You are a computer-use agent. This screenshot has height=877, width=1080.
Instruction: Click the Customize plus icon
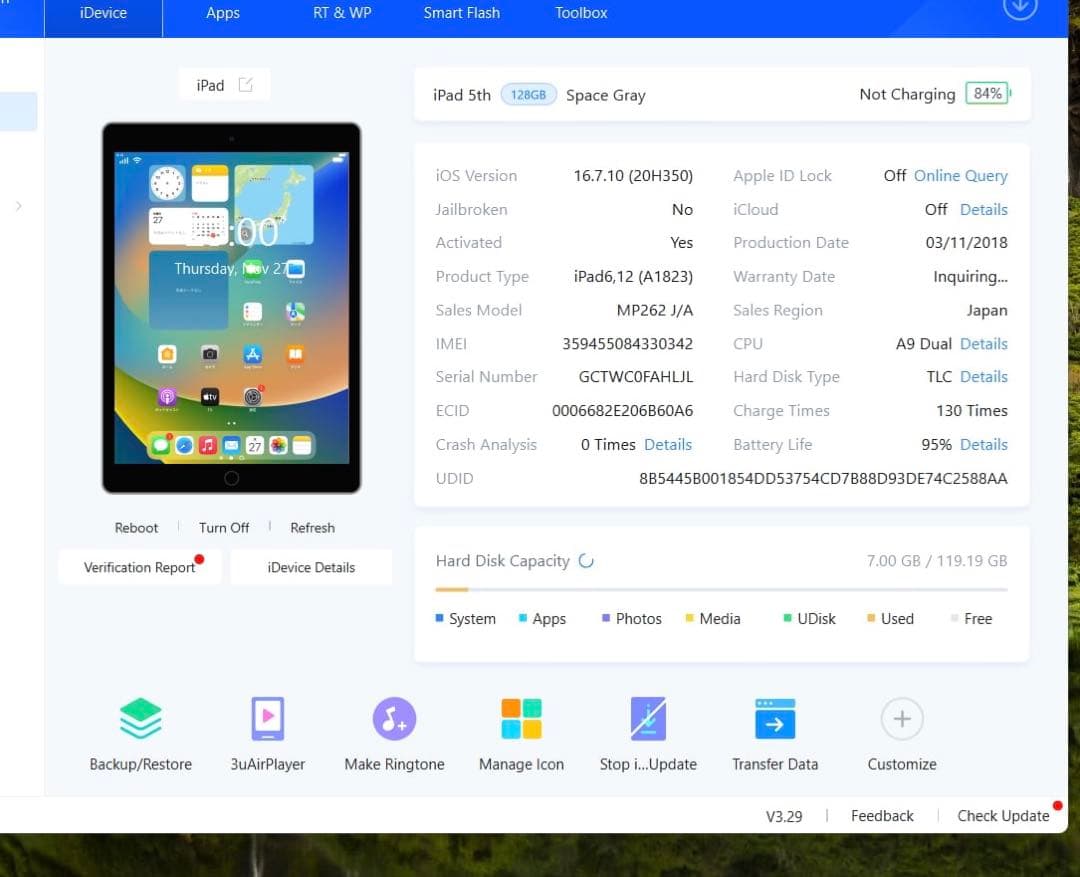pos(901,718)
